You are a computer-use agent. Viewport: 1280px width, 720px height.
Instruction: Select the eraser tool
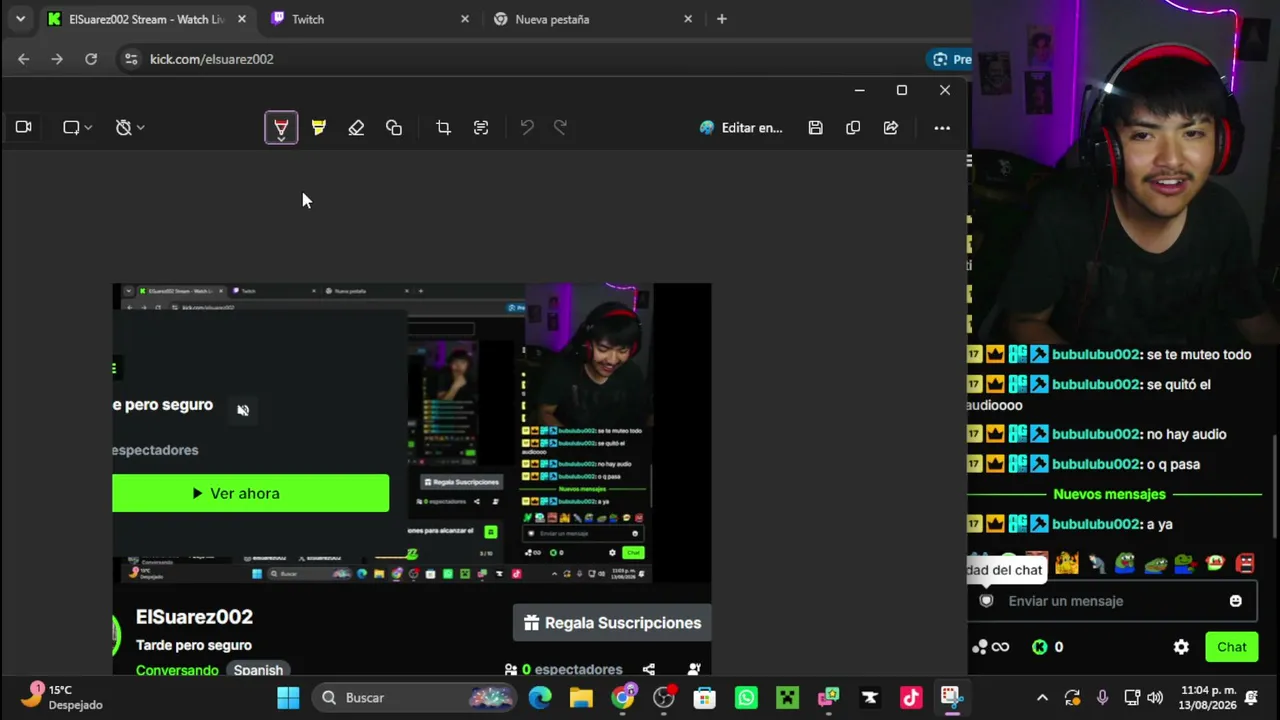point(356,128)
